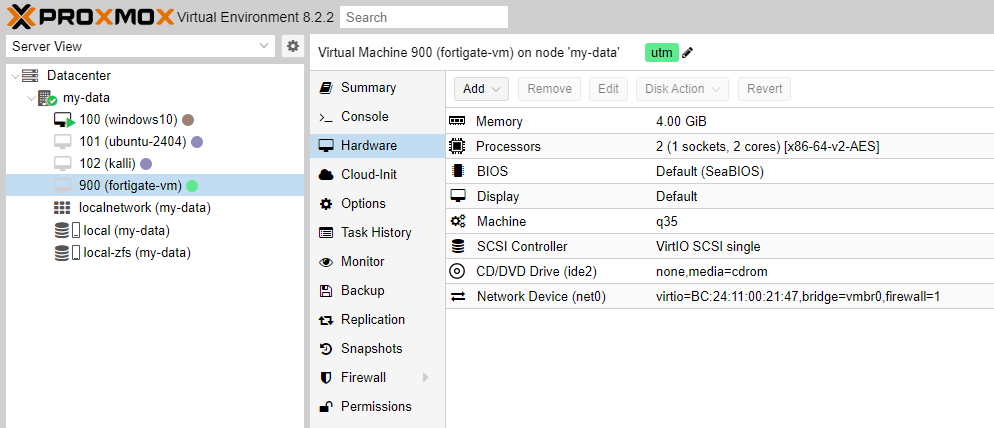The image size is (994, 428).
Task: Select the Hardware tab
Action: tap(377, 146)
